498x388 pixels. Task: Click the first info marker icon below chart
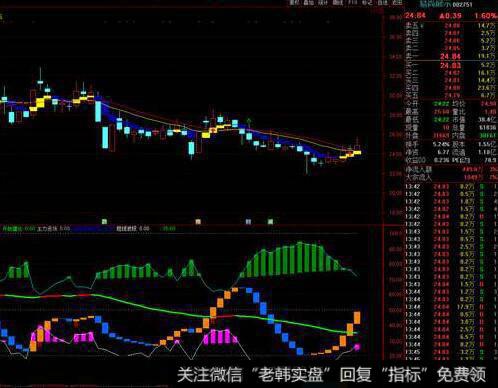click(x=104, y=221)
